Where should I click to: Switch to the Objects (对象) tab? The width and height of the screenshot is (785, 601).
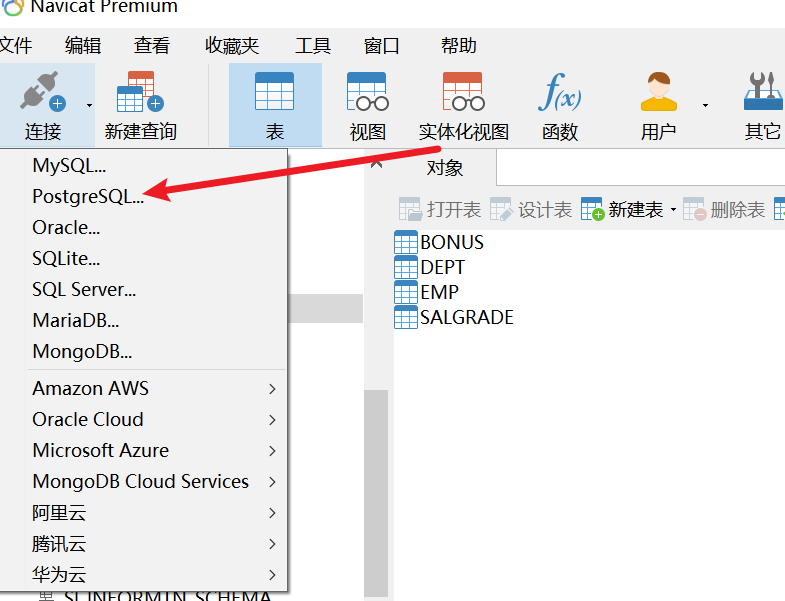445,168
